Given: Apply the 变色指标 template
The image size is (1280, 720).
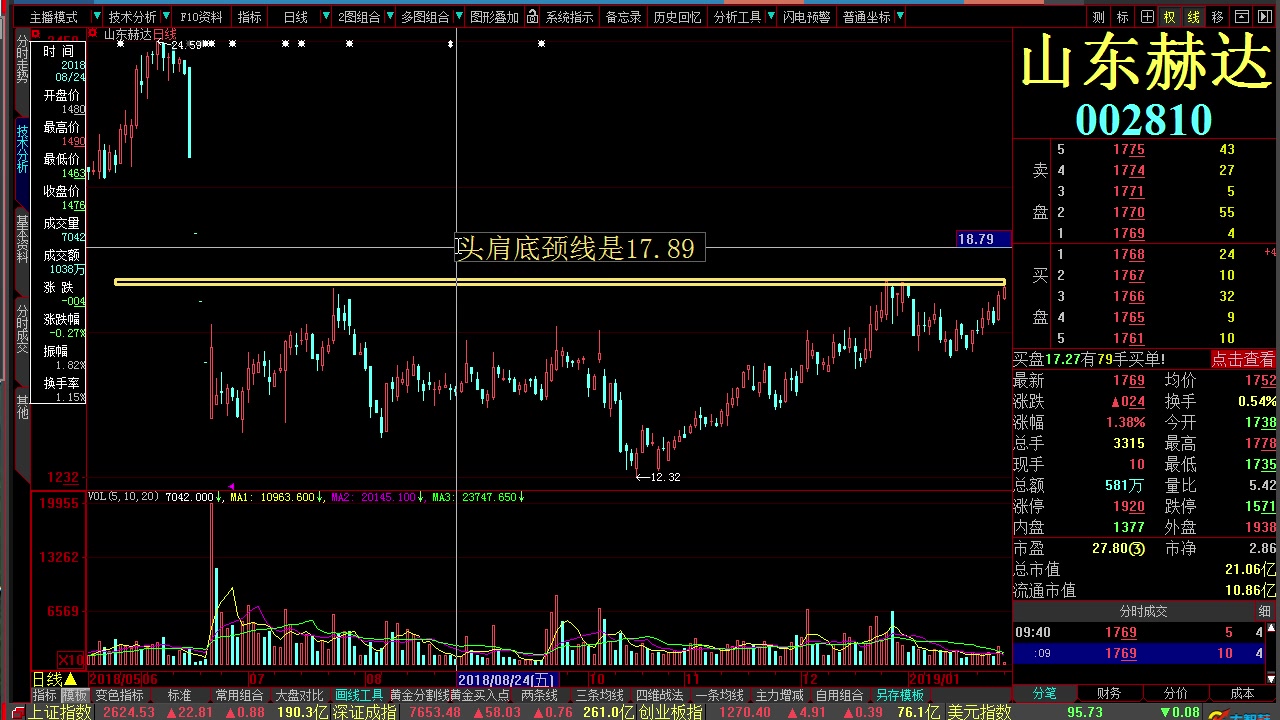Looking at the screenshot, I should click(x=119, y=695).
